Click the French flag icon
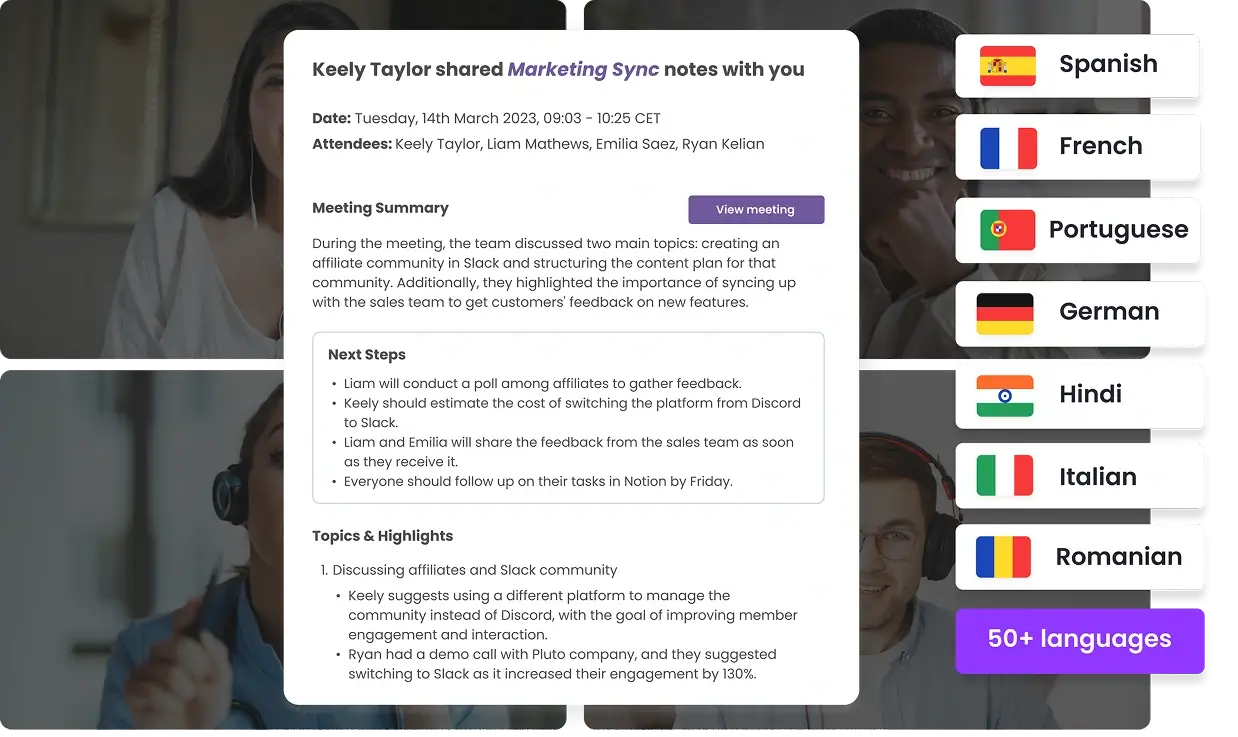1238x737 pixels. coord(1005,147)
